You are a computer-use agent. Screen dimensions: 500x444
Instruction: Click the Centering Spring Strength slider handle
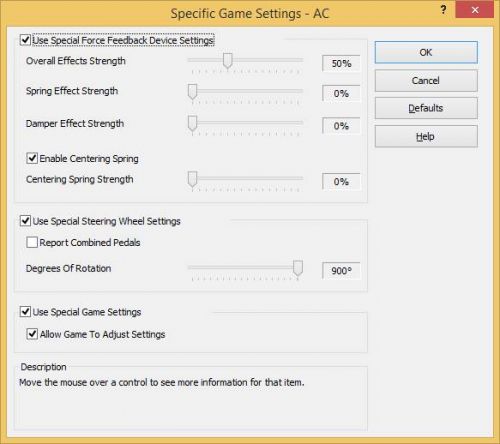coord(192,179)
